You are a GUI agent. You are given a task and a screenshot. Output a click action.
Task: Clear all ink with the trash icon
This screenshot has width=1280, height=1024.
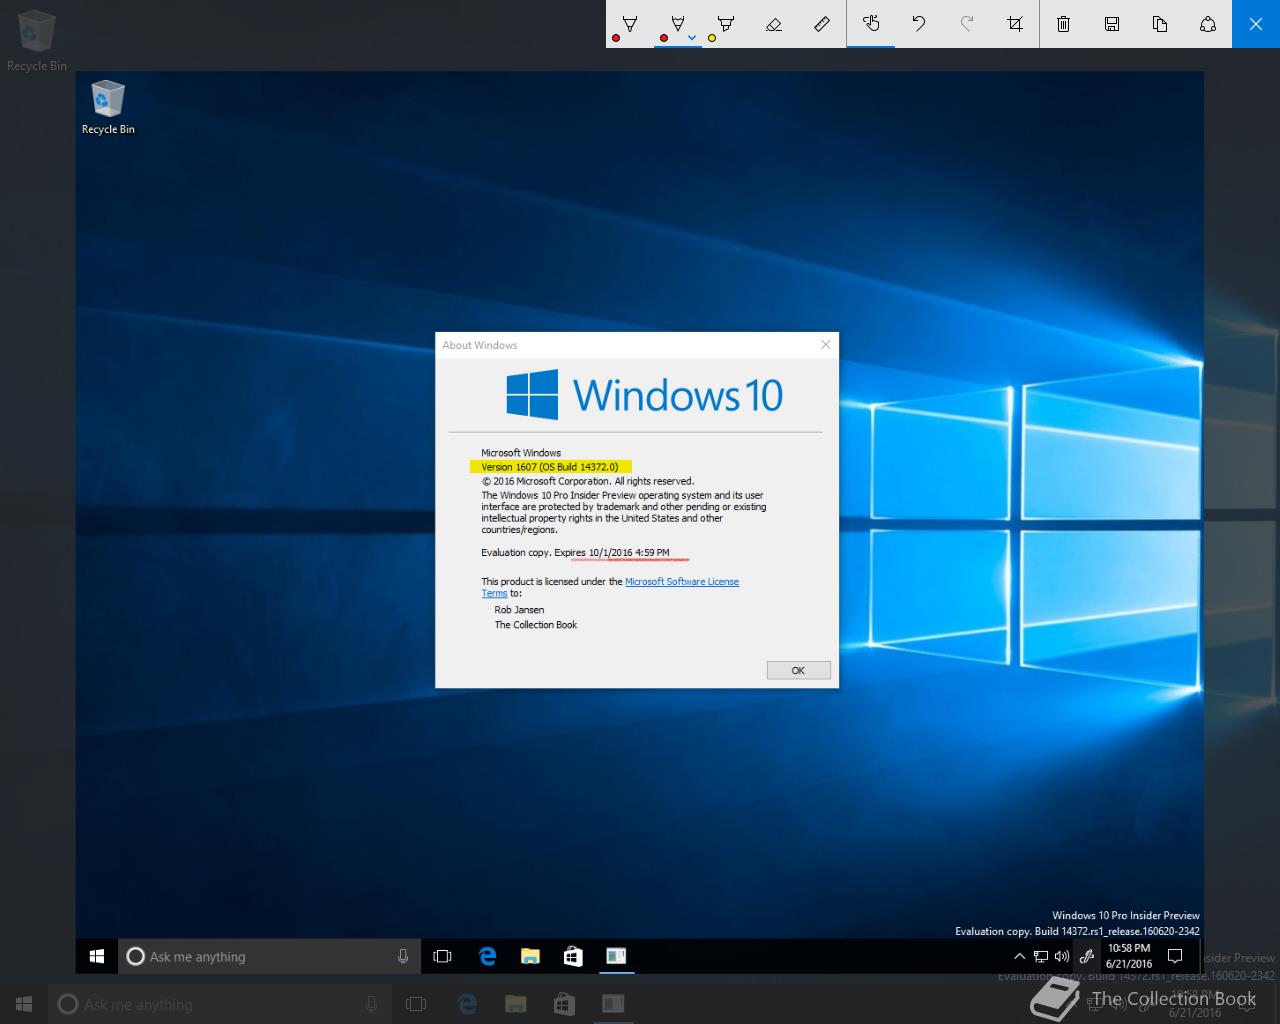point(1064,24)
